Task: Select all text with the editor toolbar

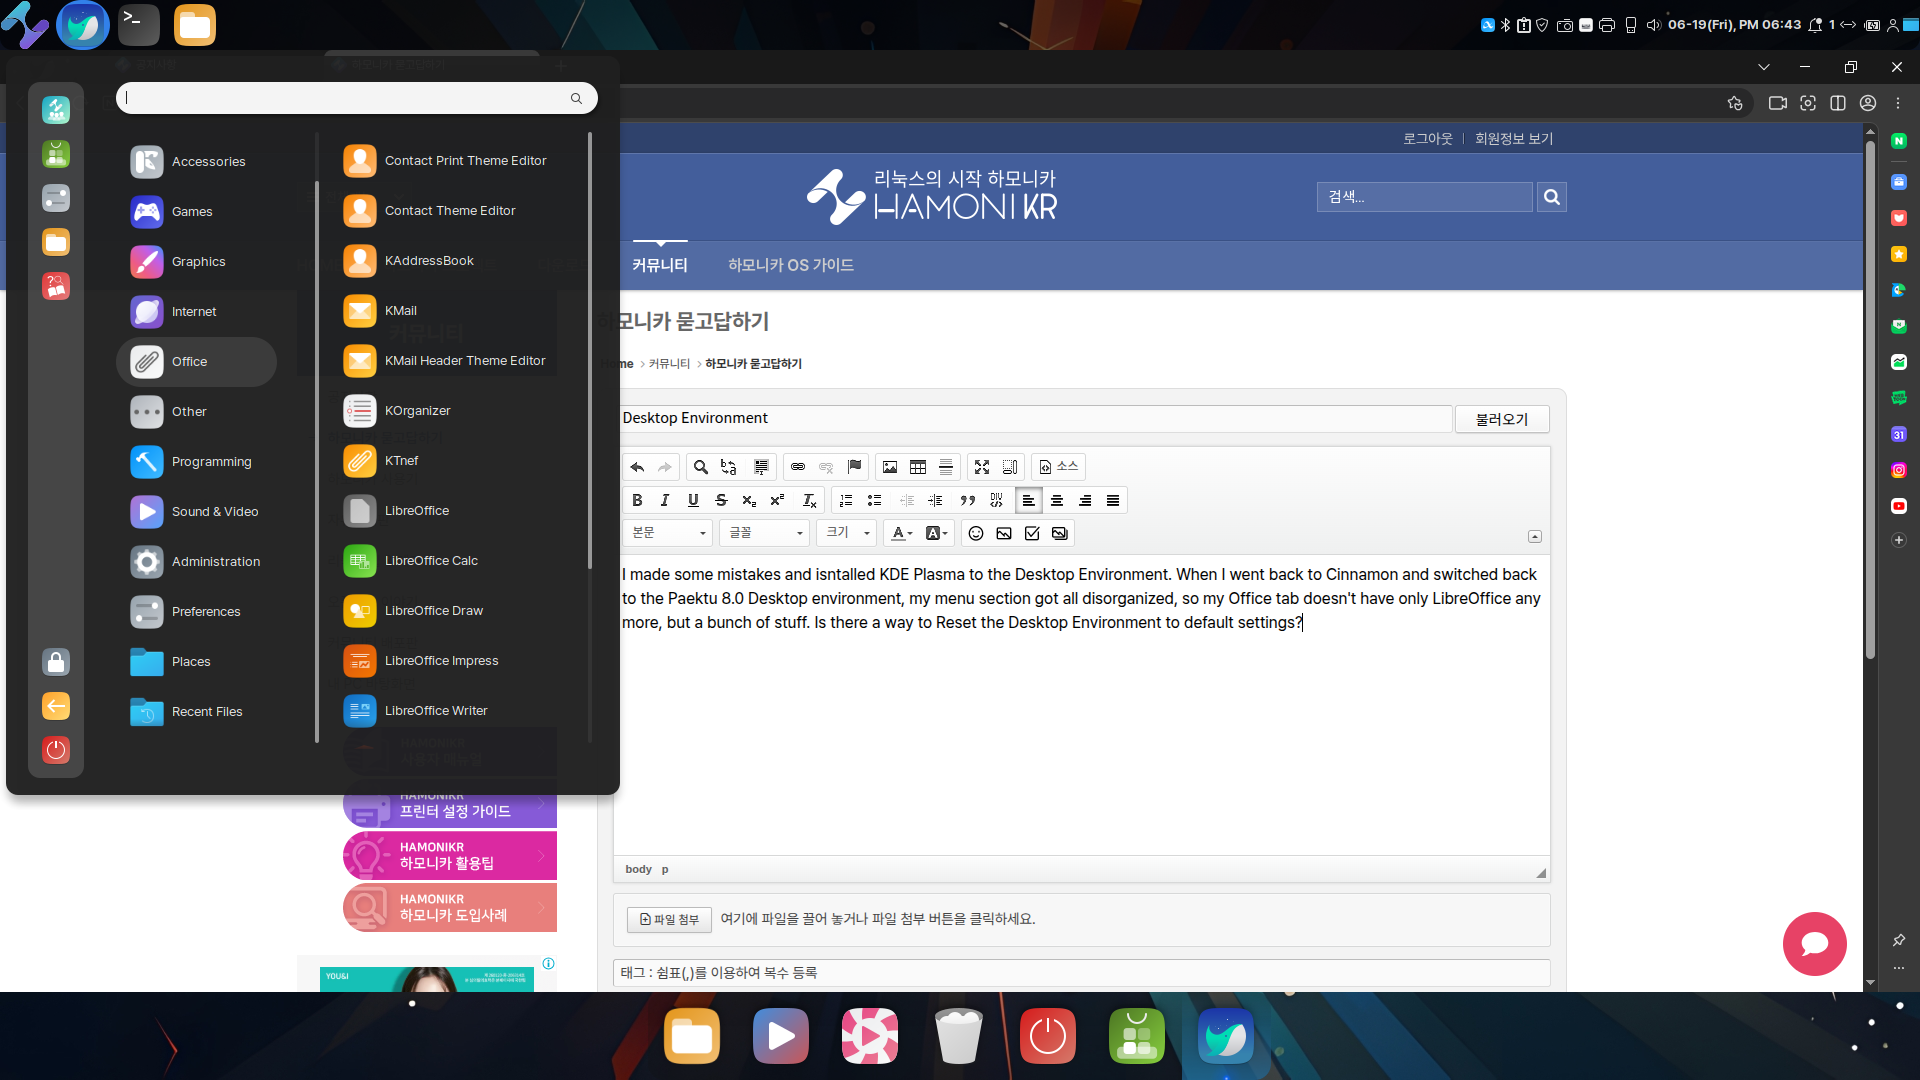Action: (761, 467)
